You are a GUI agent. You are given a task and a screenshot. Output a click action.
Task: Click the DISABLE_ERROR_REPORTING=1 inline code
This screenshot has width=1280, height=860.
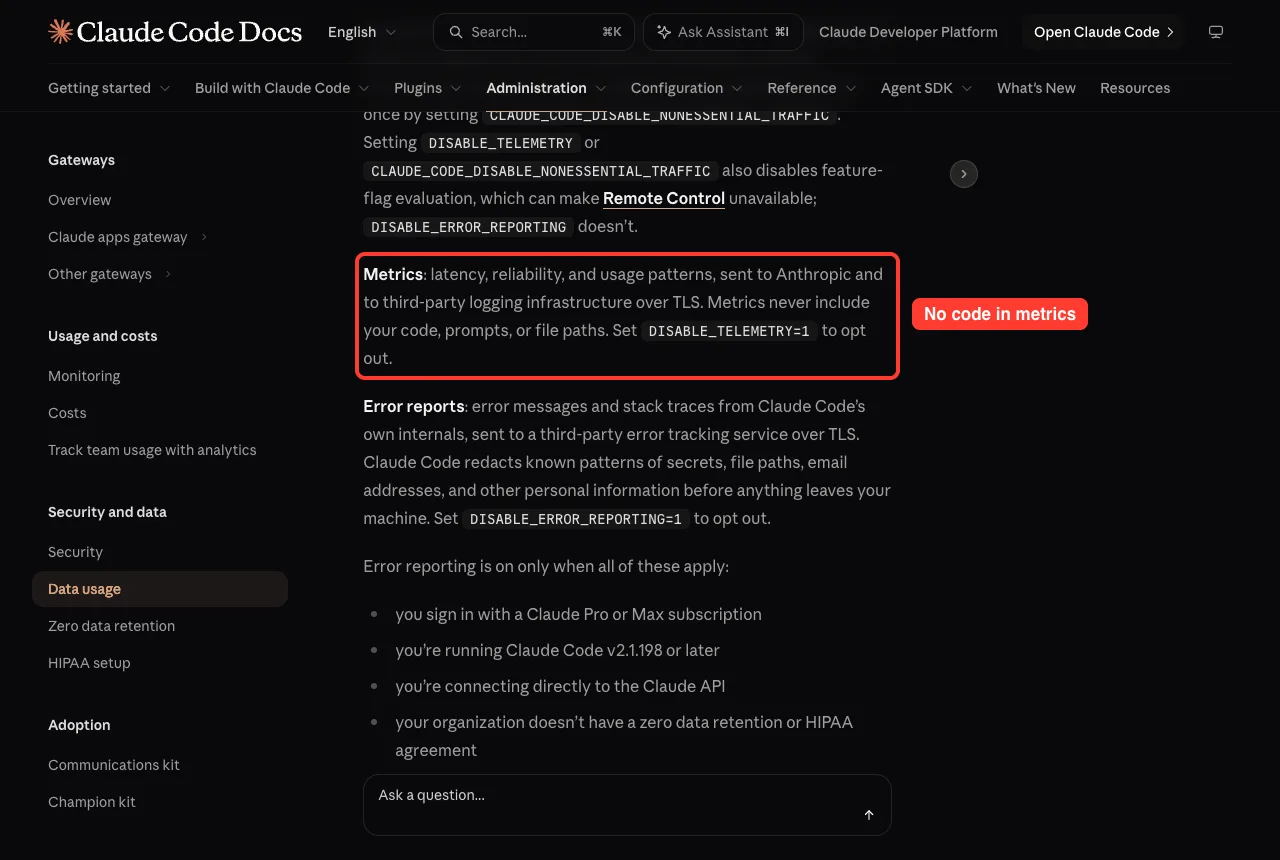click(575, 519)
